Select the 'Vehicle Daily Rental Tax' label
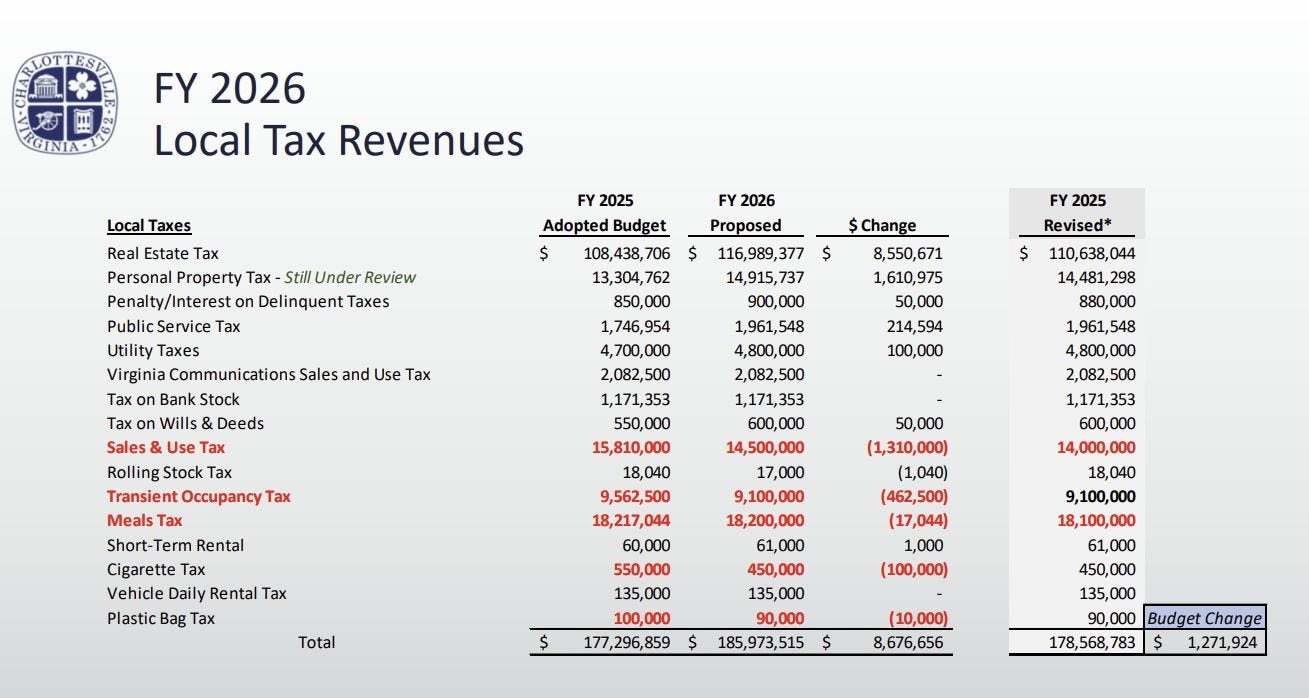Image resolution: width=1309 pixels, height=698 pixels. (197, 593)
